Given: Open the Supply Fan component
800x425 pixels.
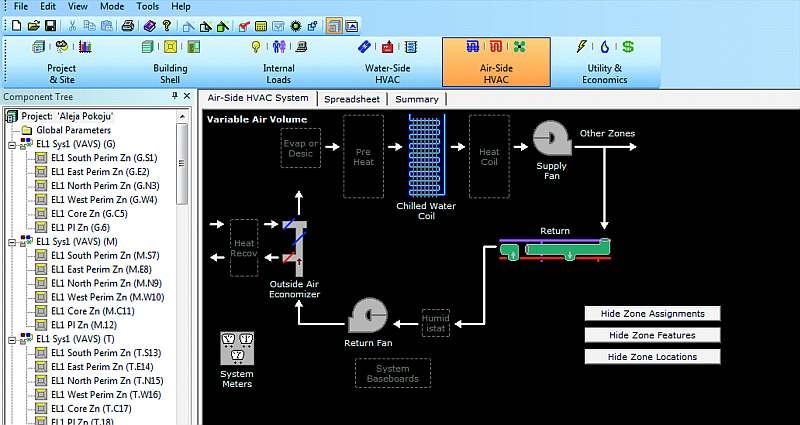Looking at the screenshot, I should coord(552,138).
